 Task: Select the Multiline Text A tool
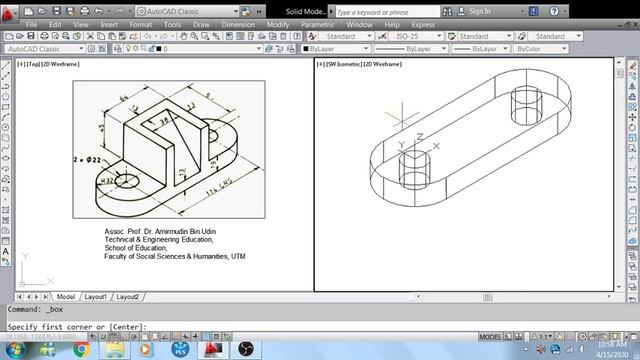click(6, 251)
